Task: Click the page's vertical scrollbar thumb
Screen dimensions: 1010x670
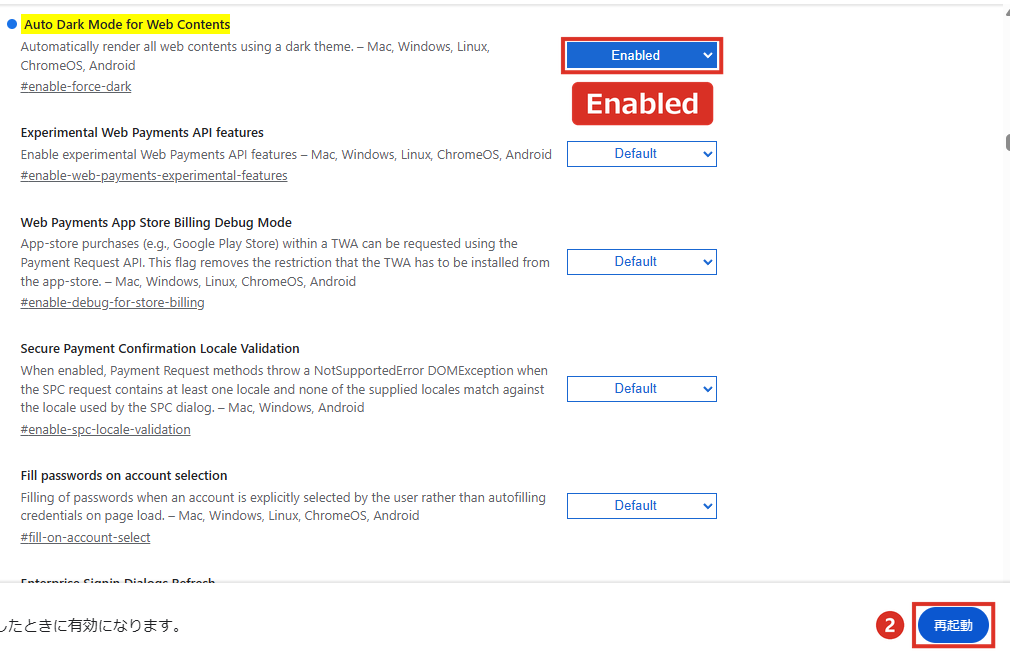Action: (x=1007, y=142)
